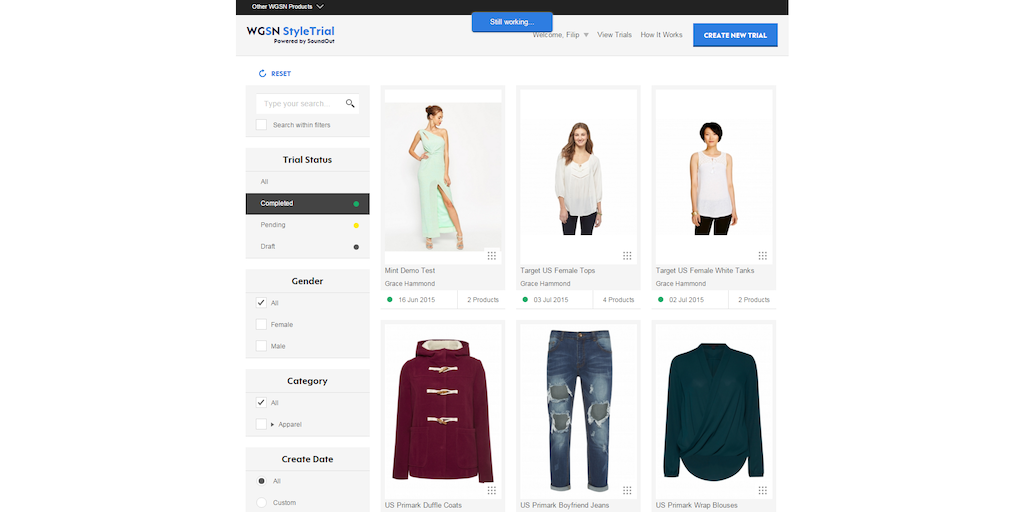Viewport: 1024px width, 512px height.
Task: Open the mint dress thumbnail
Action: tap(443, 177)
